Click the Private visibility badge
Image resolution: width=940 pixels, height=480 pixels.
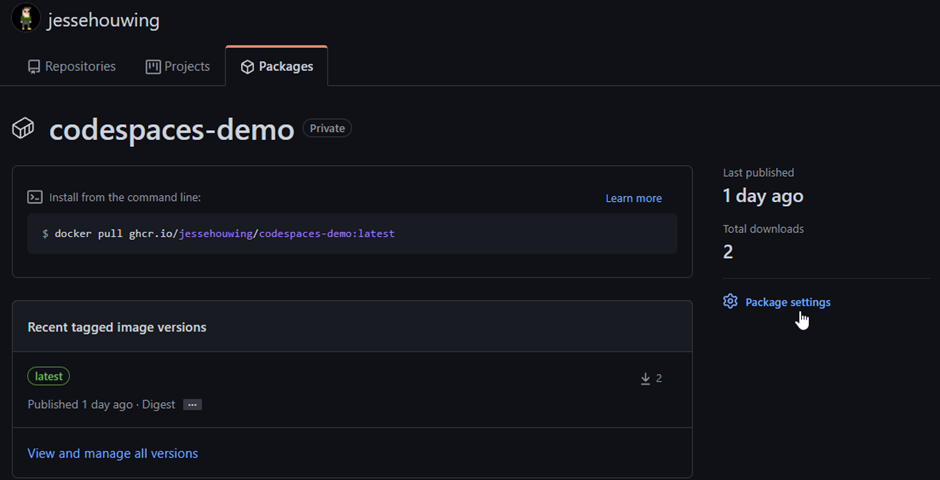click(x=327, y=128)
